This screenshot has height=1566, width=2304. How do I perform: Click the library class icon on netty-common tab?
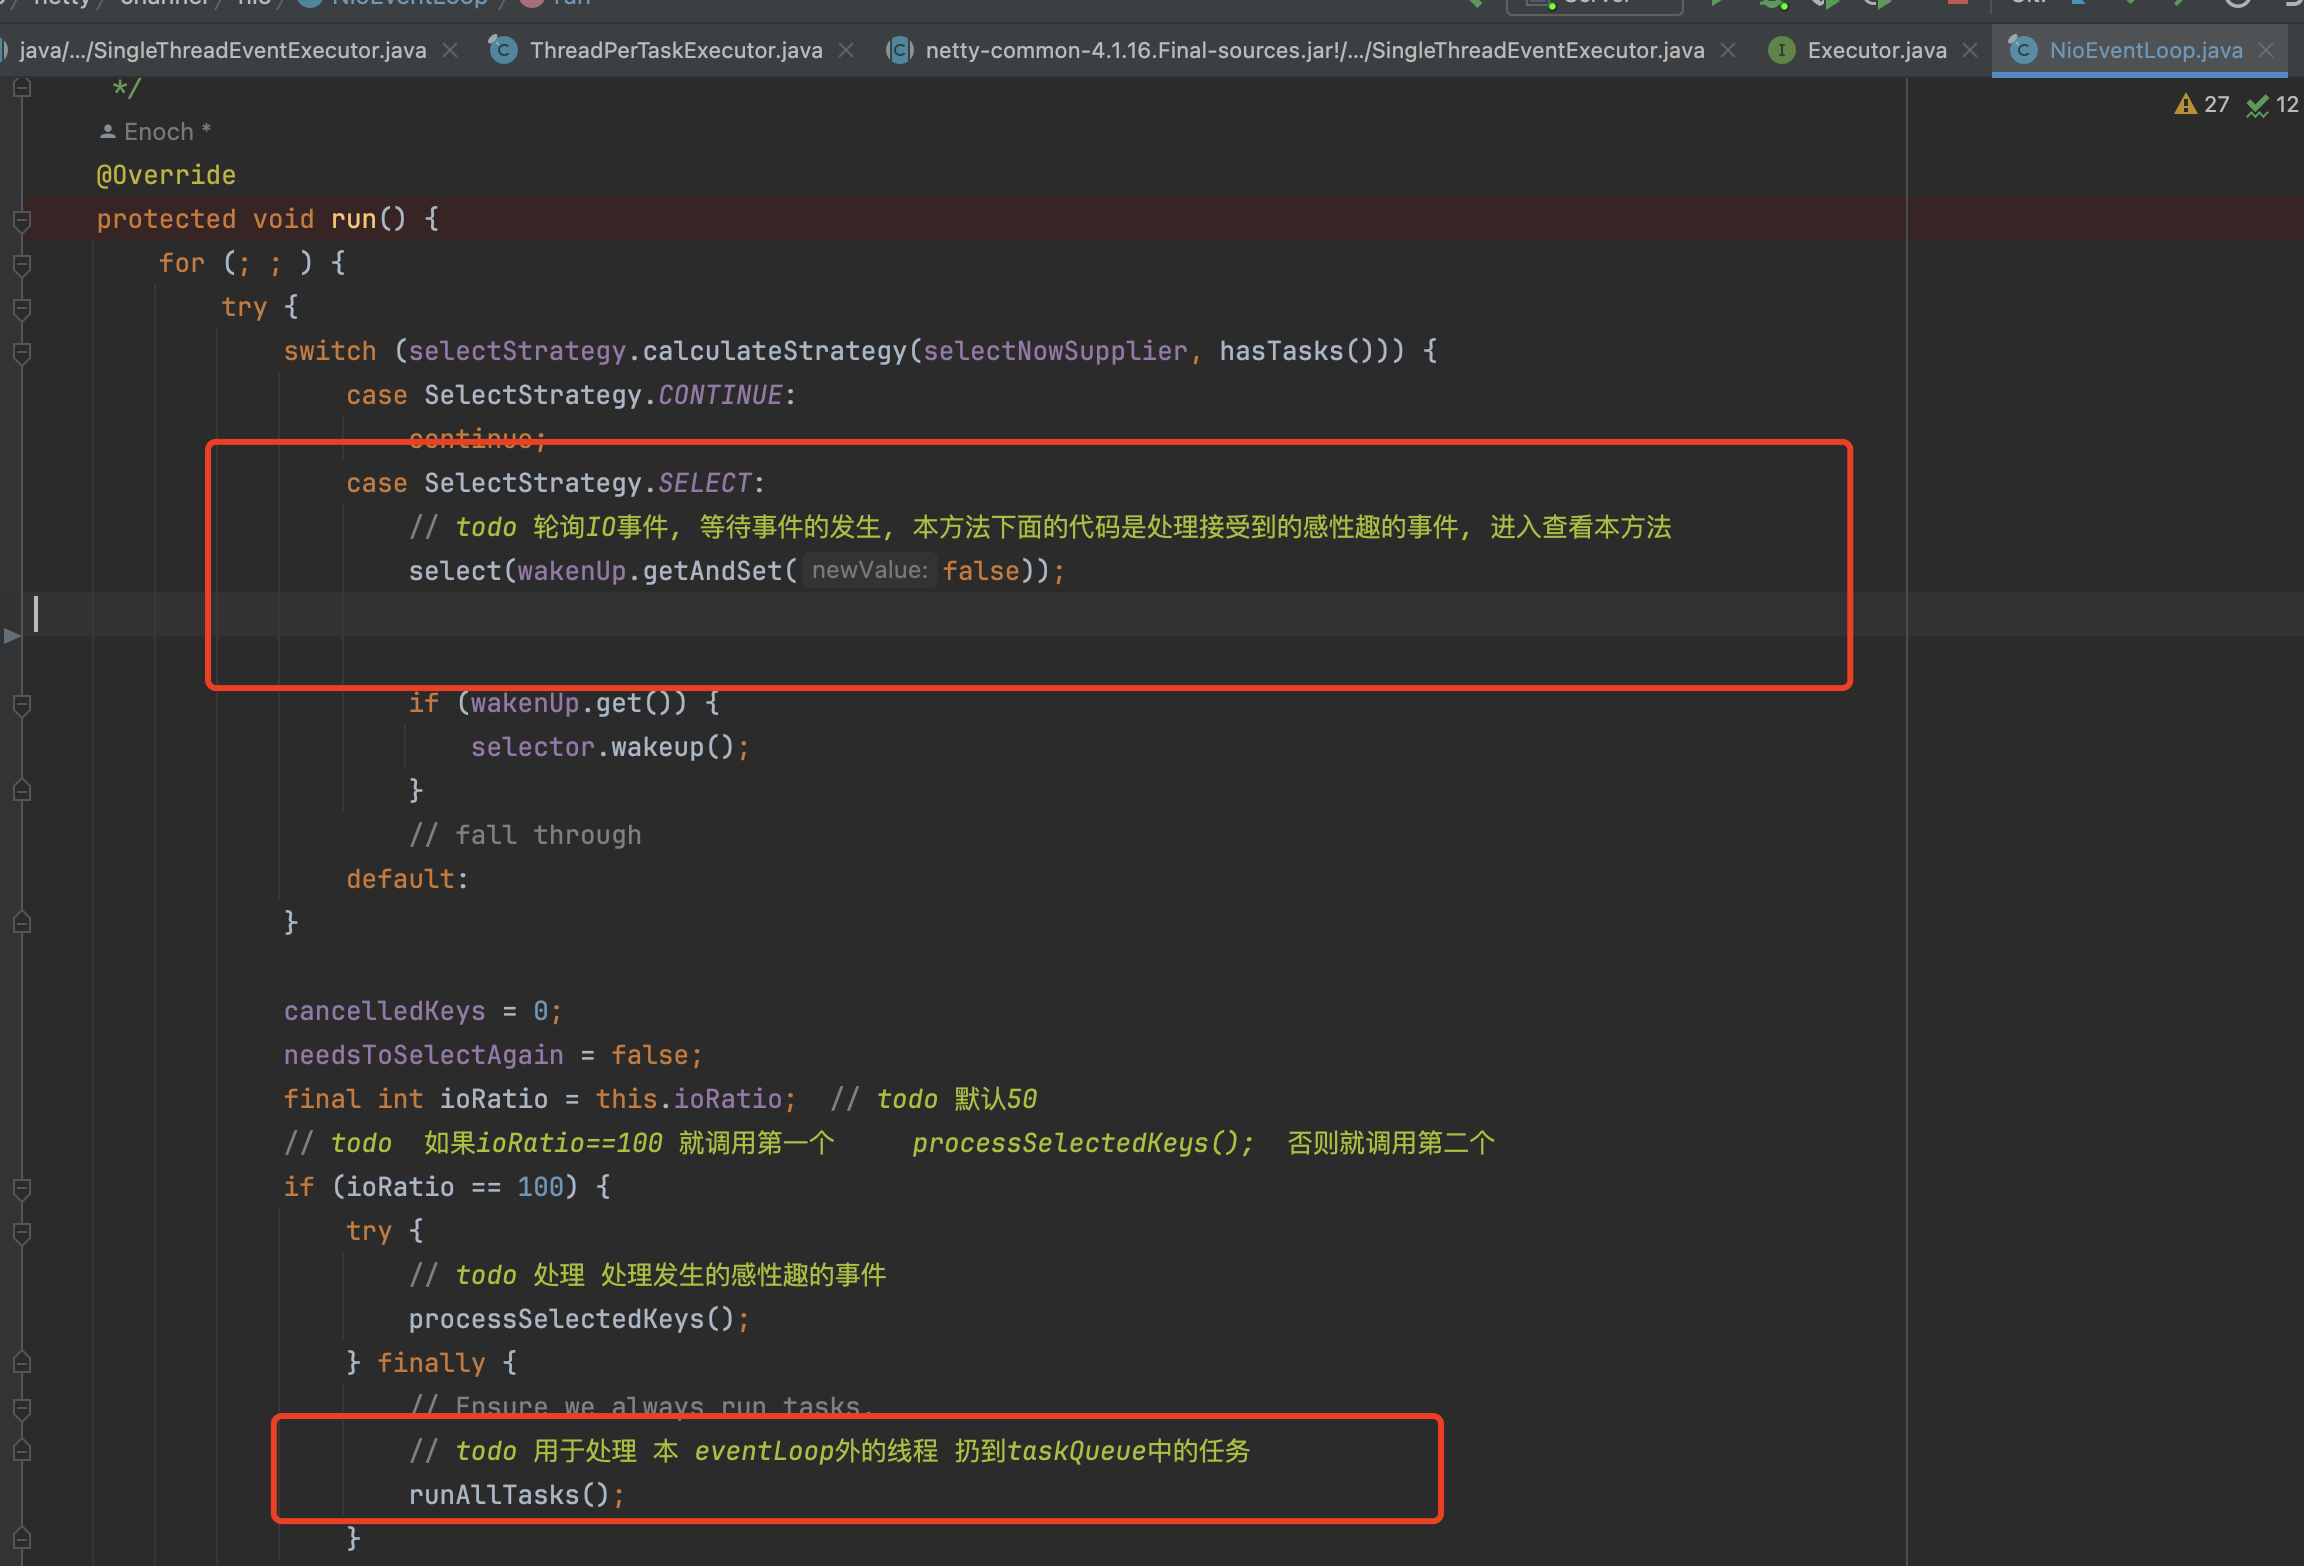(900, 50)
